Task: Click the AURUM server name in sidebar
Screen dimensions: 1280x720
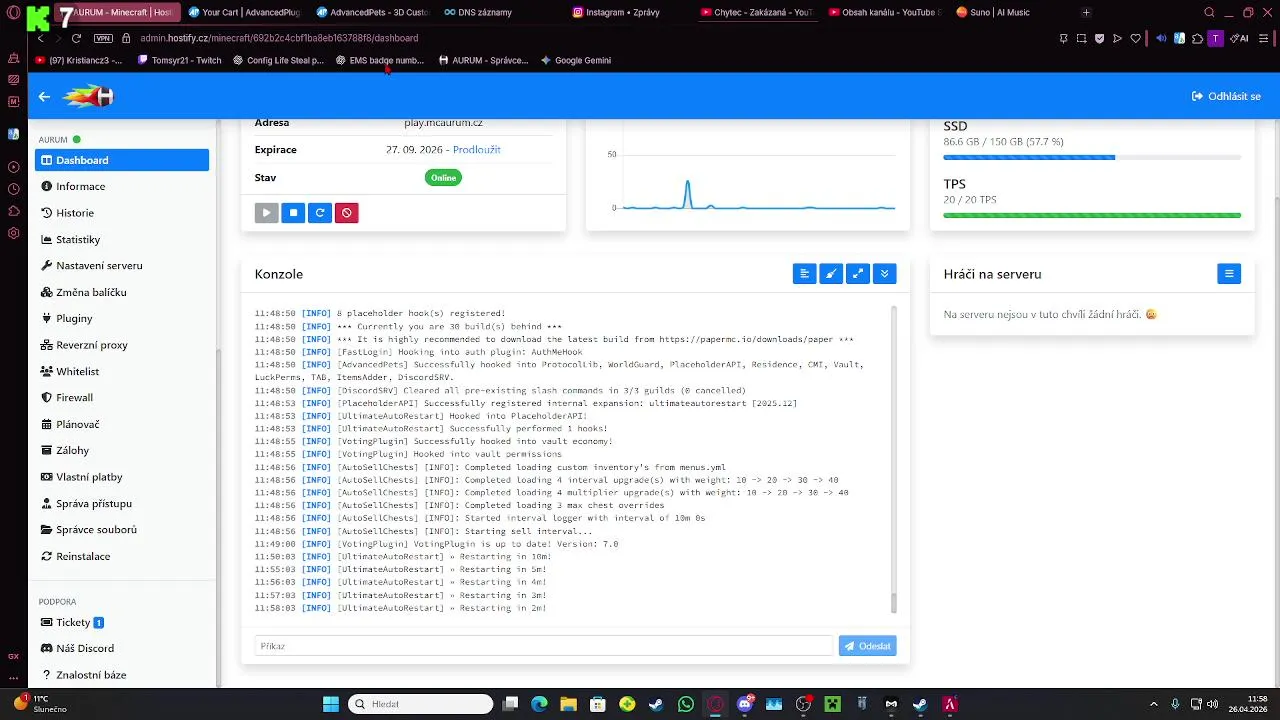Action: pyautogui.click(x=53, y=140)
